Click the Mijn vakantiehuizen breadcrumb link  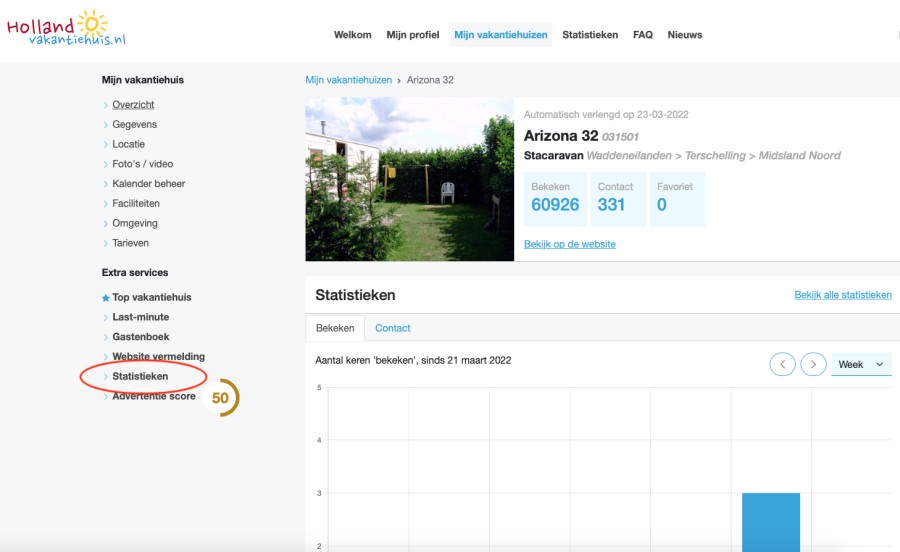pyautogui.click(x=348, y=80)
